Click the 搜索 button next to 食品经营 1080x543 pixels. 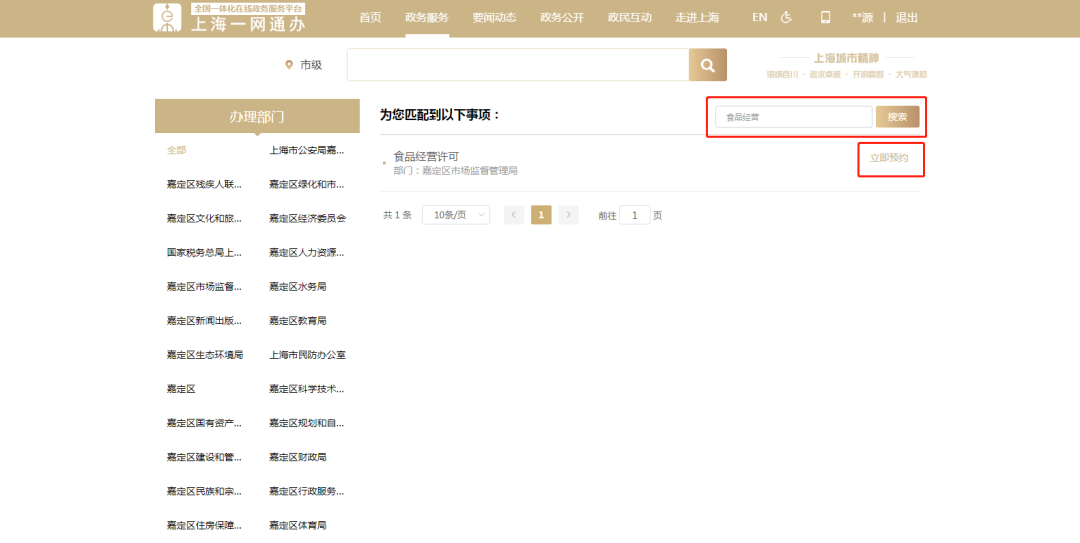point(897,117)
